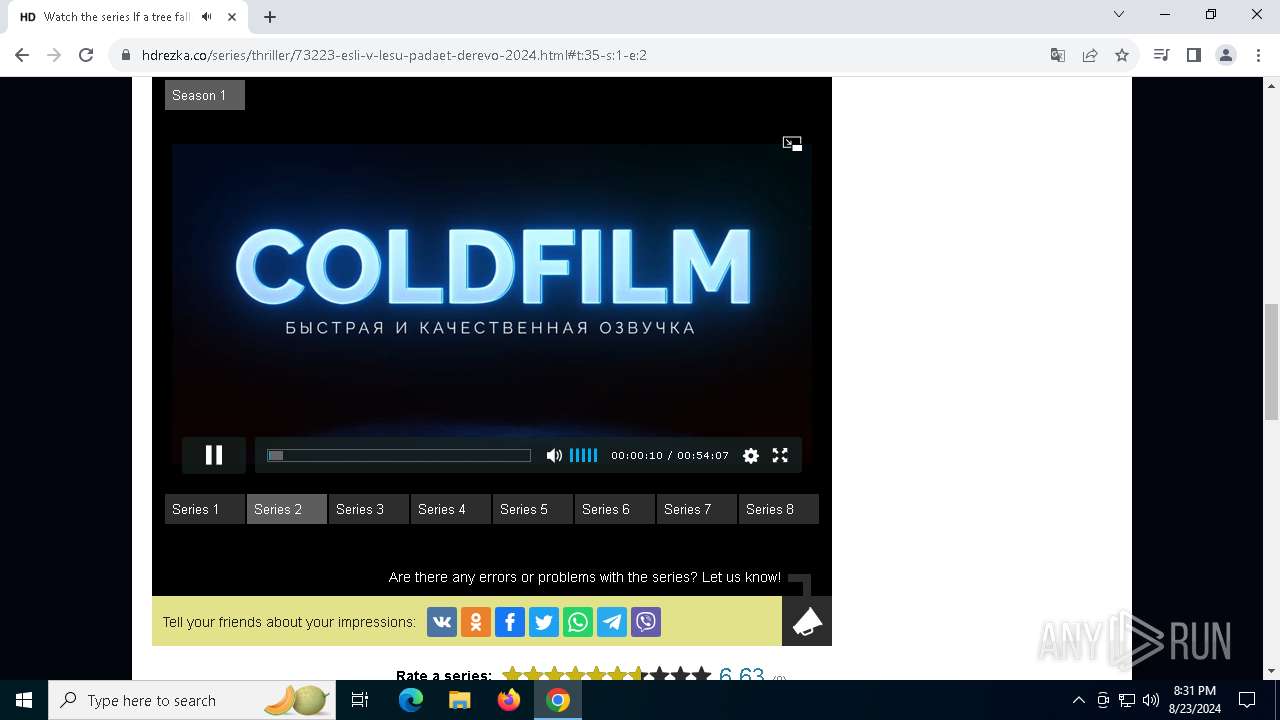Share via Telegram
The width and height of the screenshot is (1280, 720).
[612, 622]
